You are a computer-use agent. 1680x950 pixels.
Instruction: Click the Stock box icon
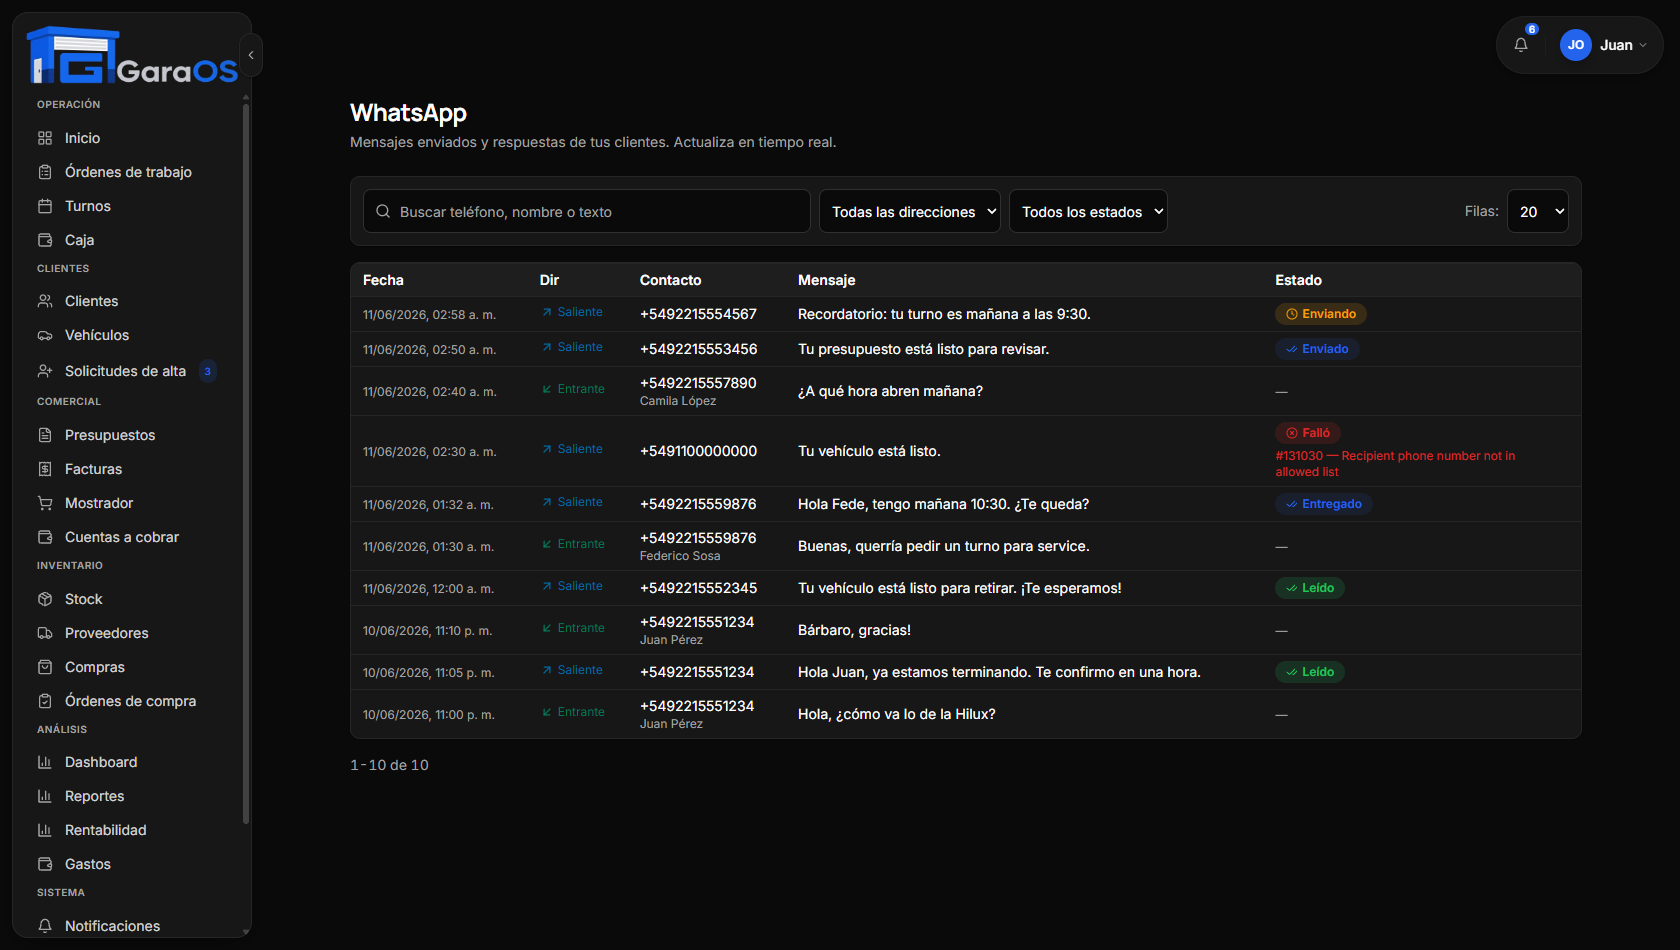coord(45,599)
